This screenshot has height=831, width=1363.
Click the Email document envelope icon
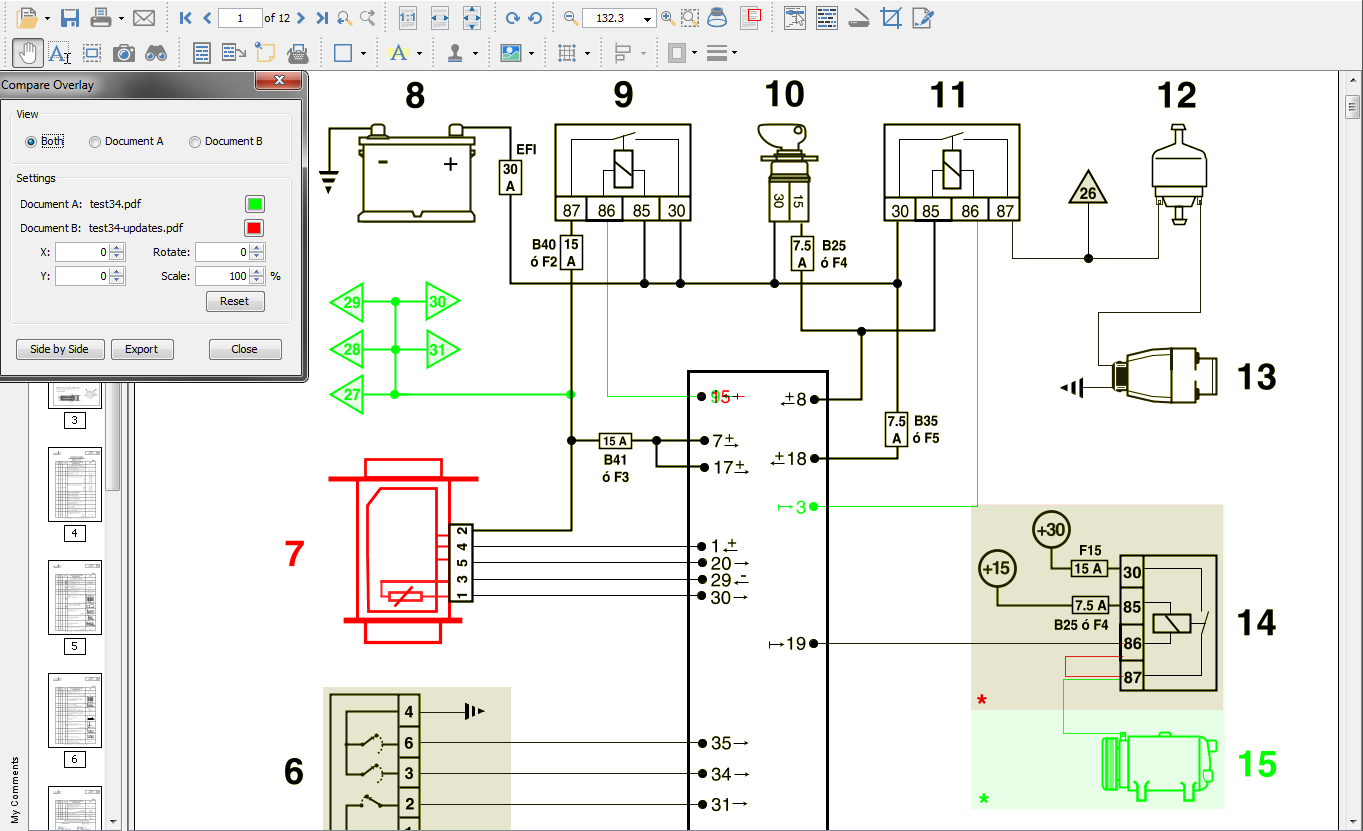tap(144, 18)
